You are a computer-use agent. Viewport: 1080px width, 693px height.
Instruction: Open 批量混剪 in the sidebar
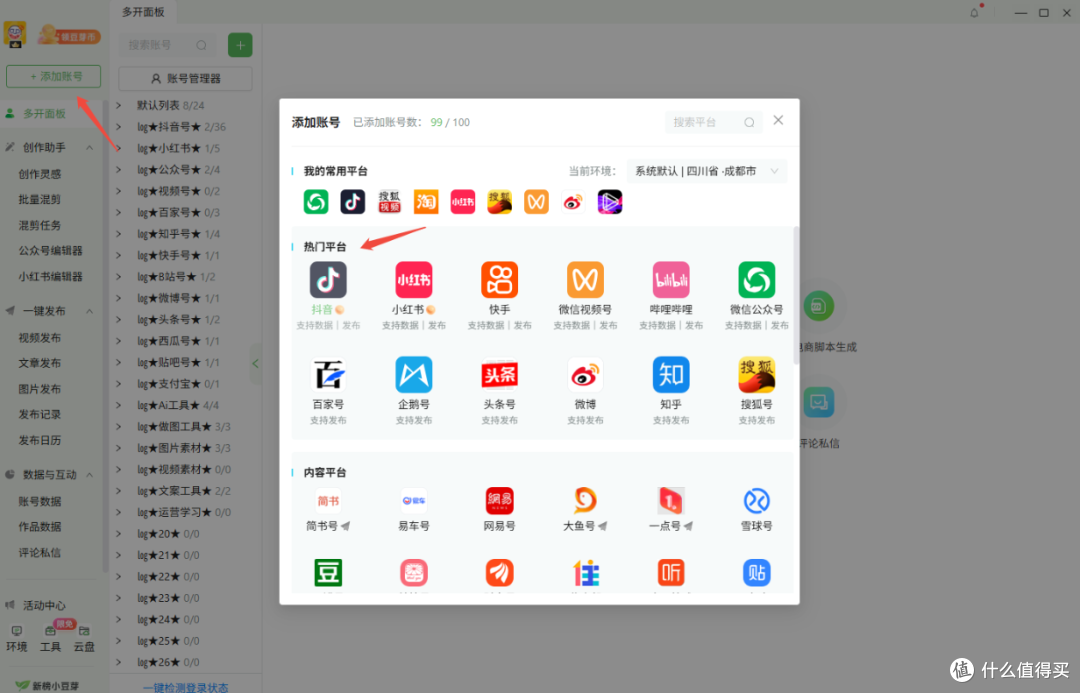[40, 199]
